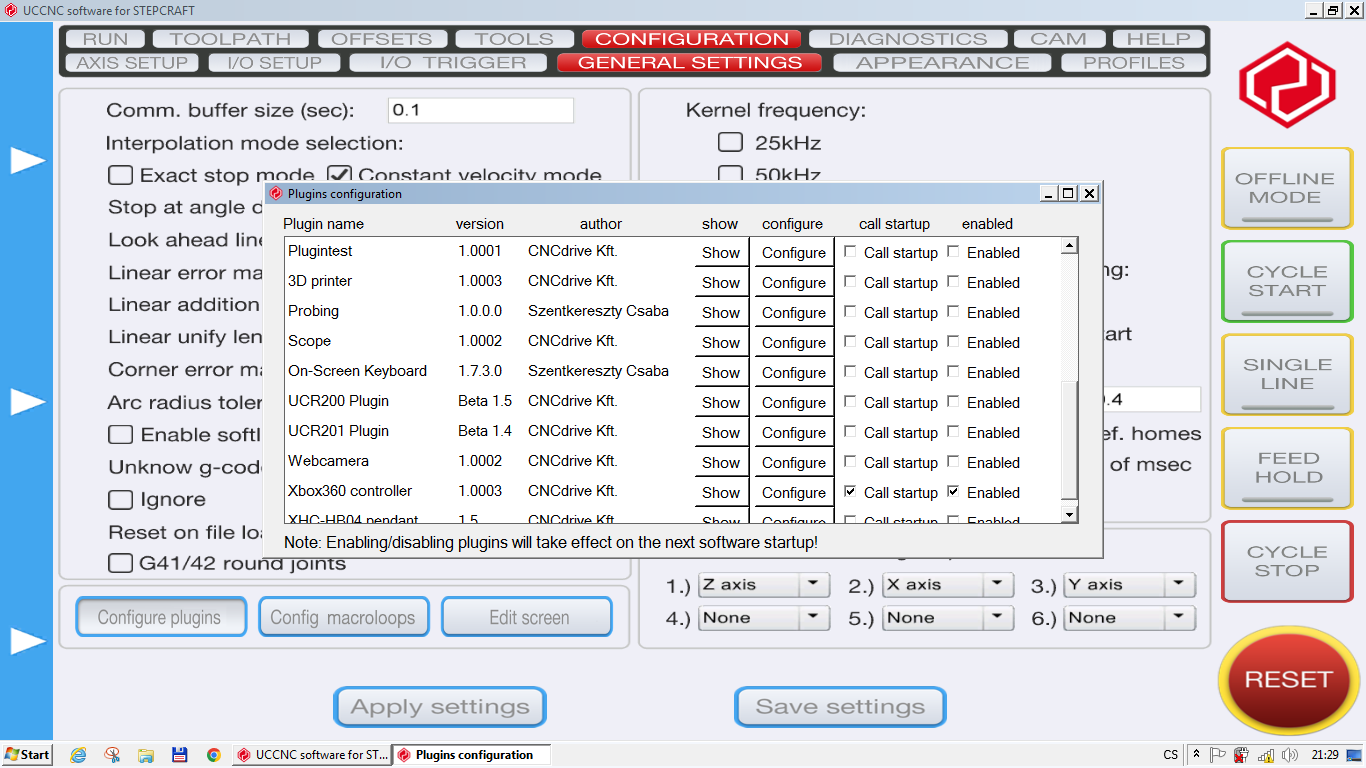This screenshot has width=1366, height=768.
Task: Click the top white arrow on left sidebar
Action: tap(28, 160)
